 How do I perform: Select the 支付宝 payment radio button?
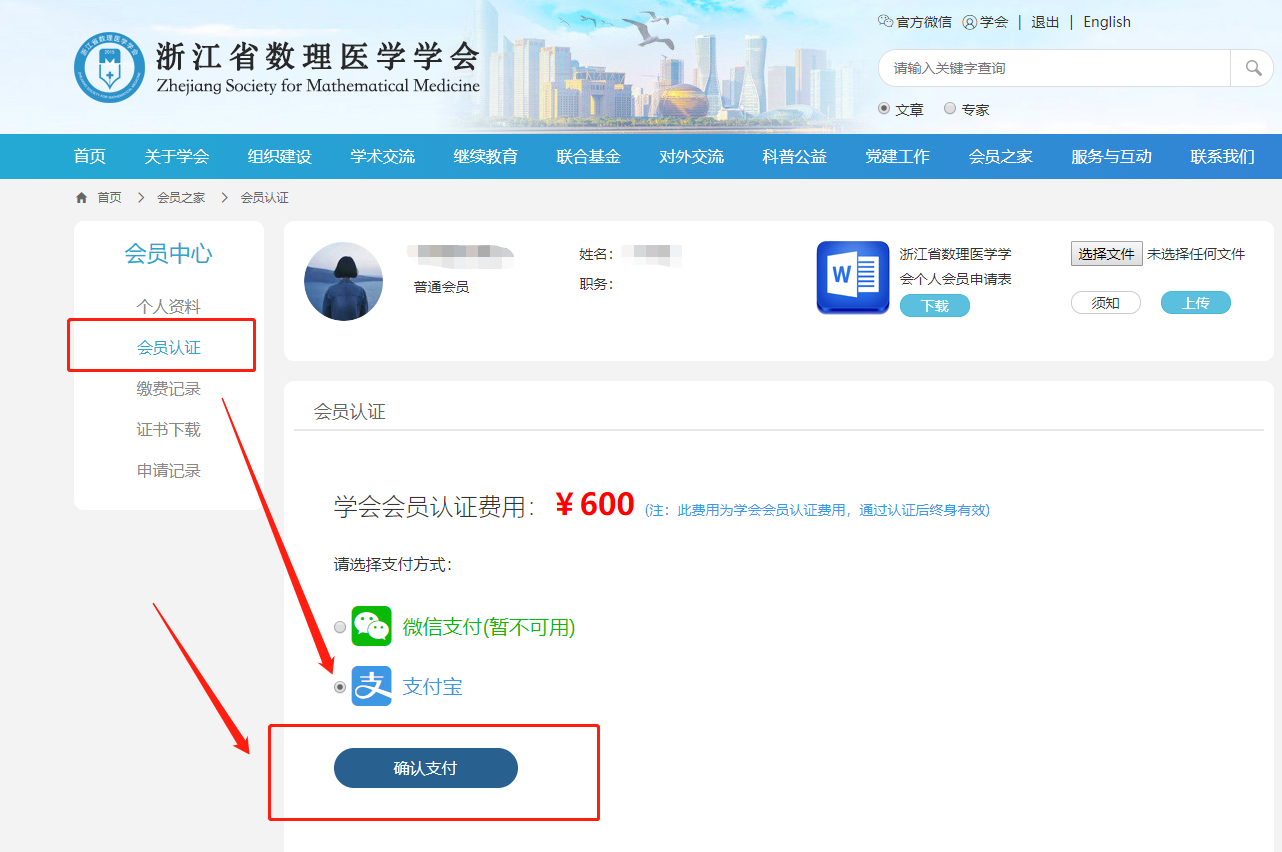click(x=340, y=687)
